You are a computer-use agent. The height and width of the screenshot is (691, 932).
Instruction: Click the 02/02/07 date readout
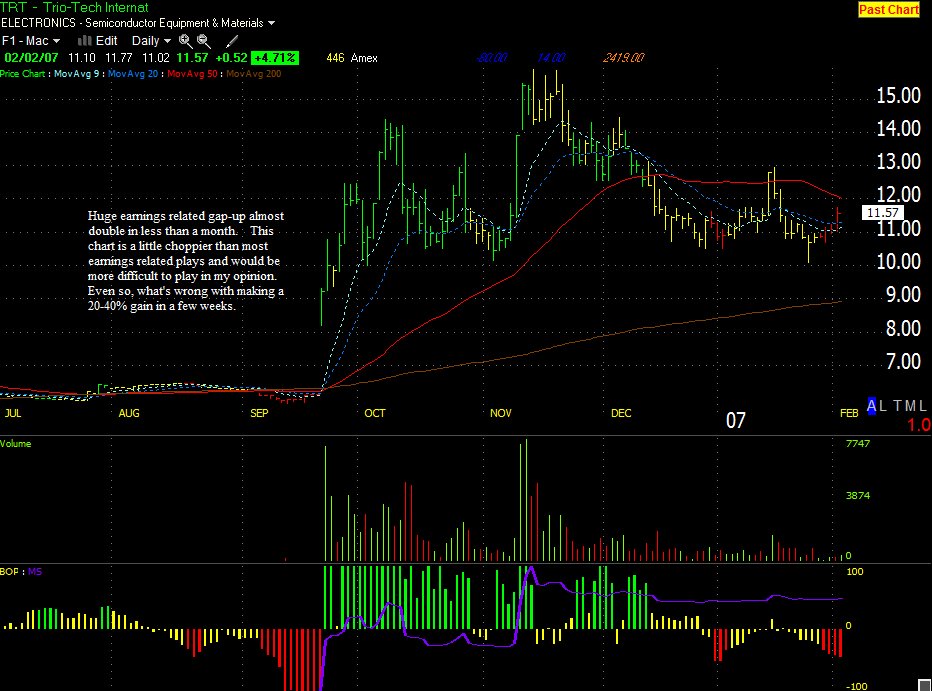pos(32,58)
